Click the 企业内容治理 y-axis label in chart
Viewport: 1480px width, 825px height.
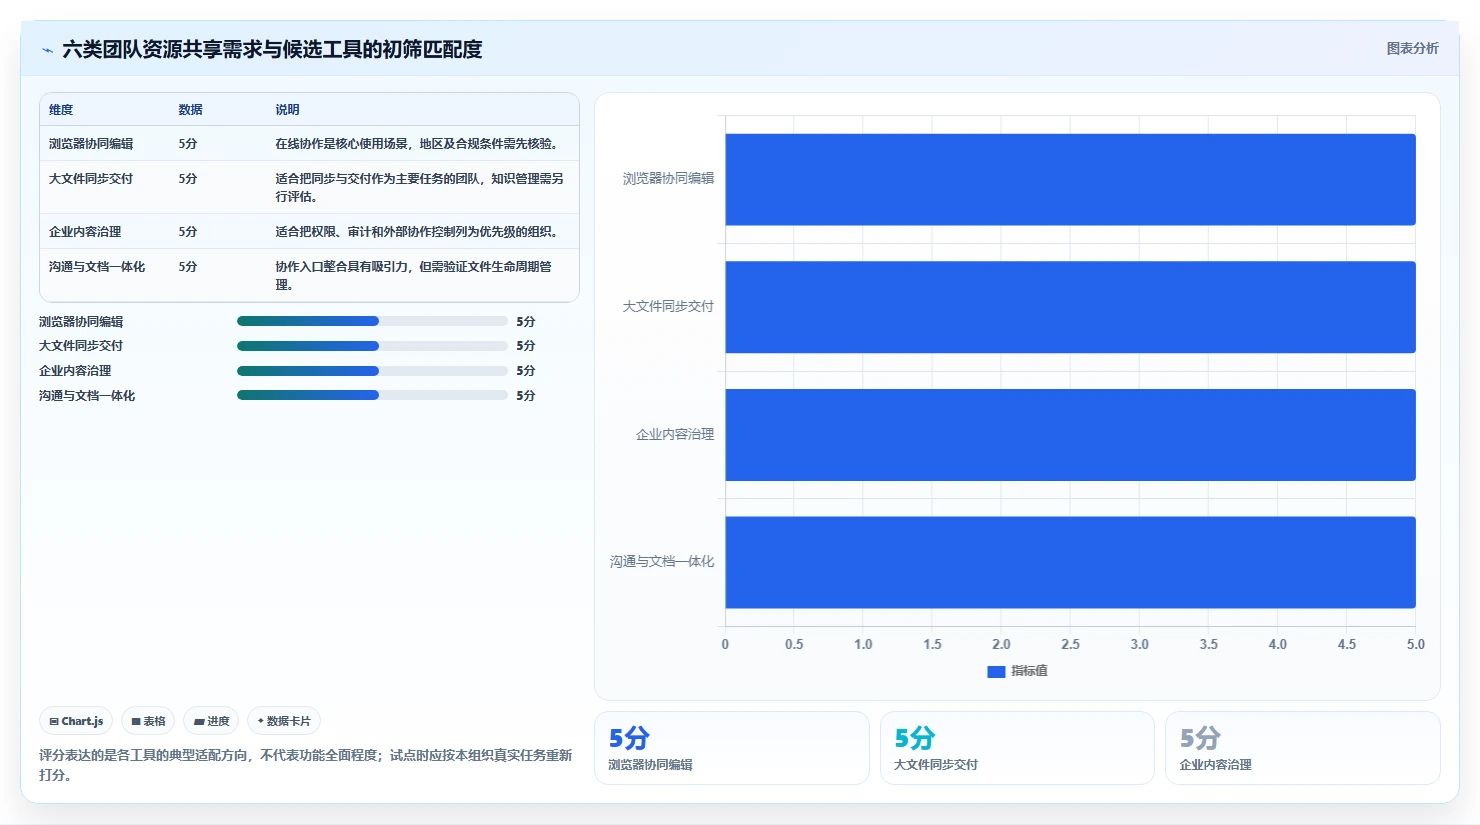[x=675, y=435]
